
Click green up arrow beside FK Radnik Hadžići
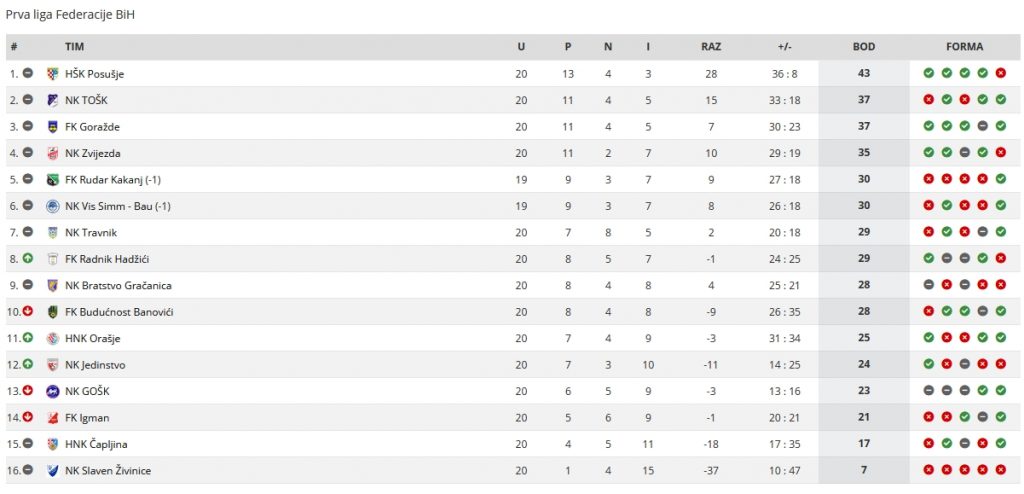tap(27, 258)
